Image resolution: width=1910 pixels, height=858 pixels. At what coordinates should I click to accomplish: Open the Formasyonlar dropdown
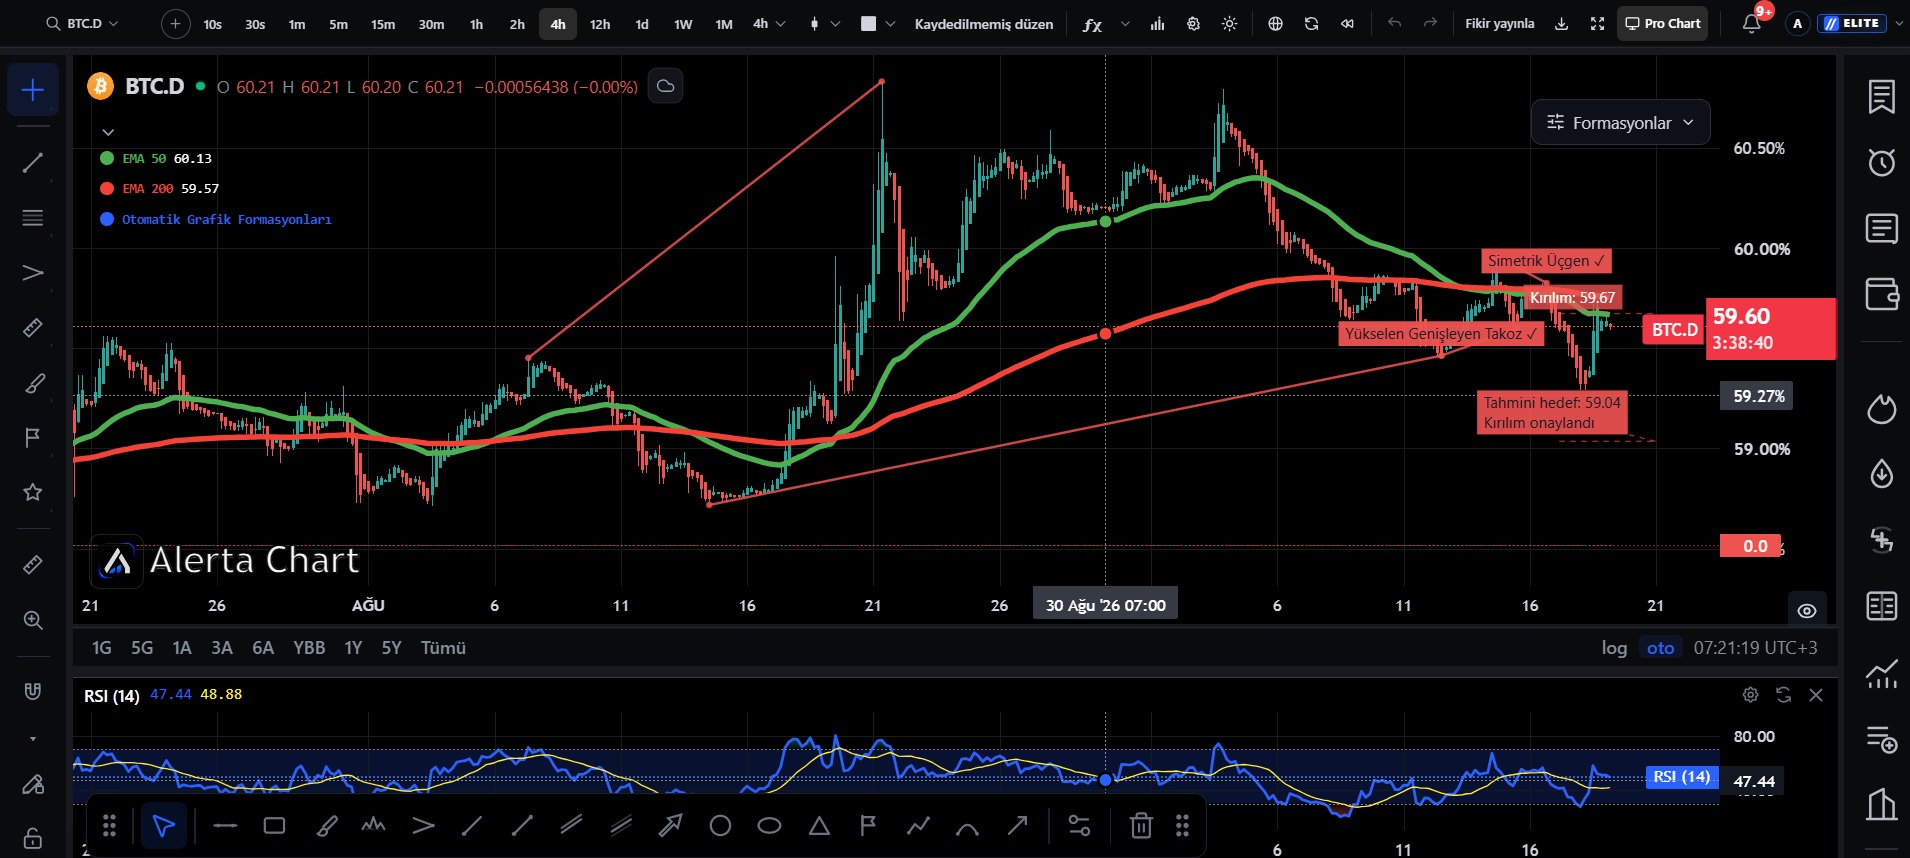coord(1620,123)
